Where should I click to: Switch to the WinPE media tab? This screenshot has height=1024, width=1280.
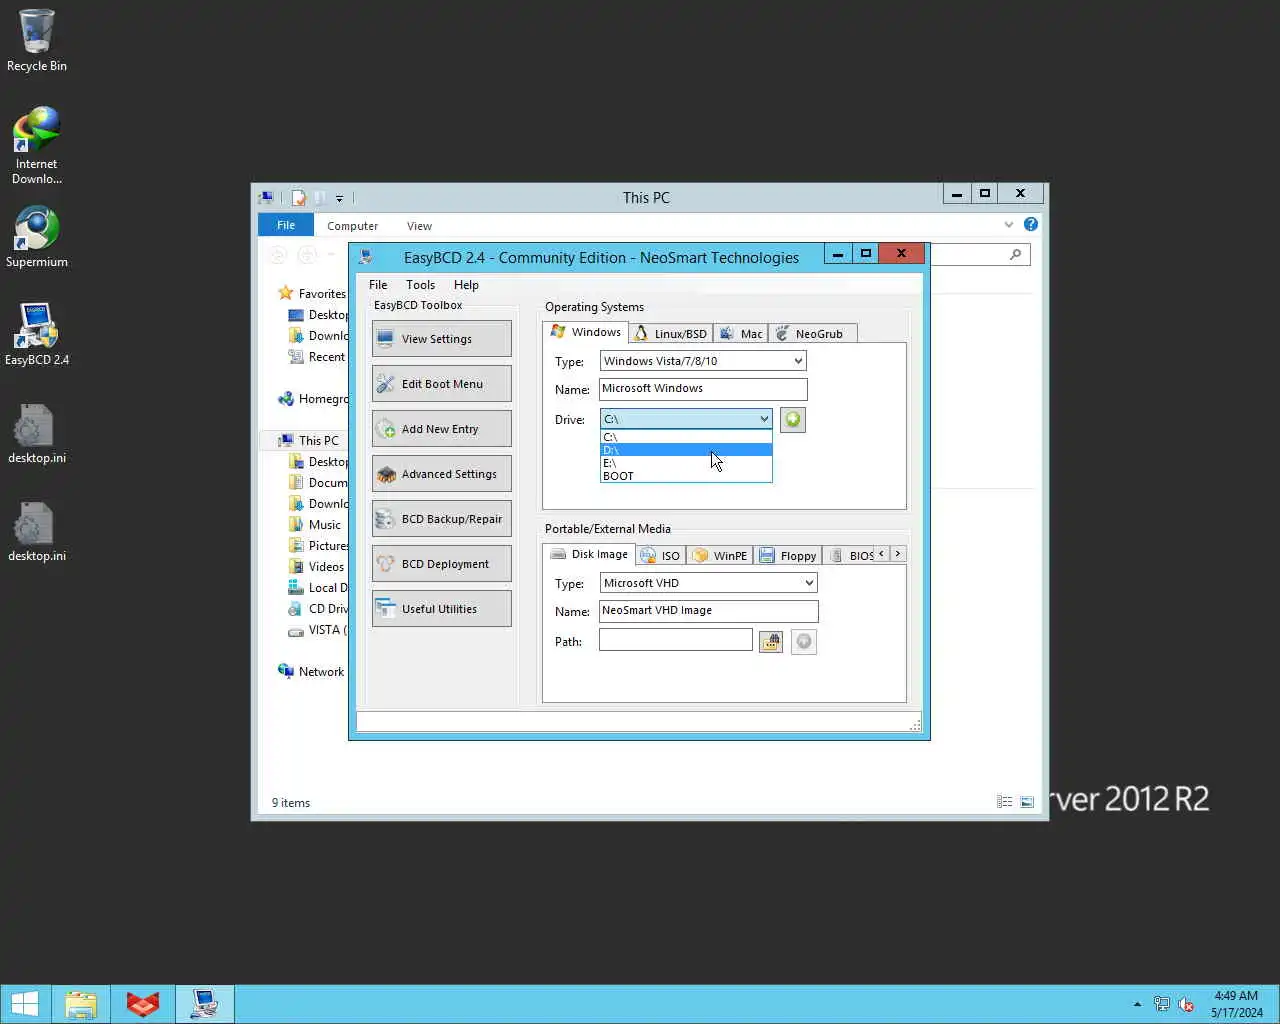coord(720,556)
